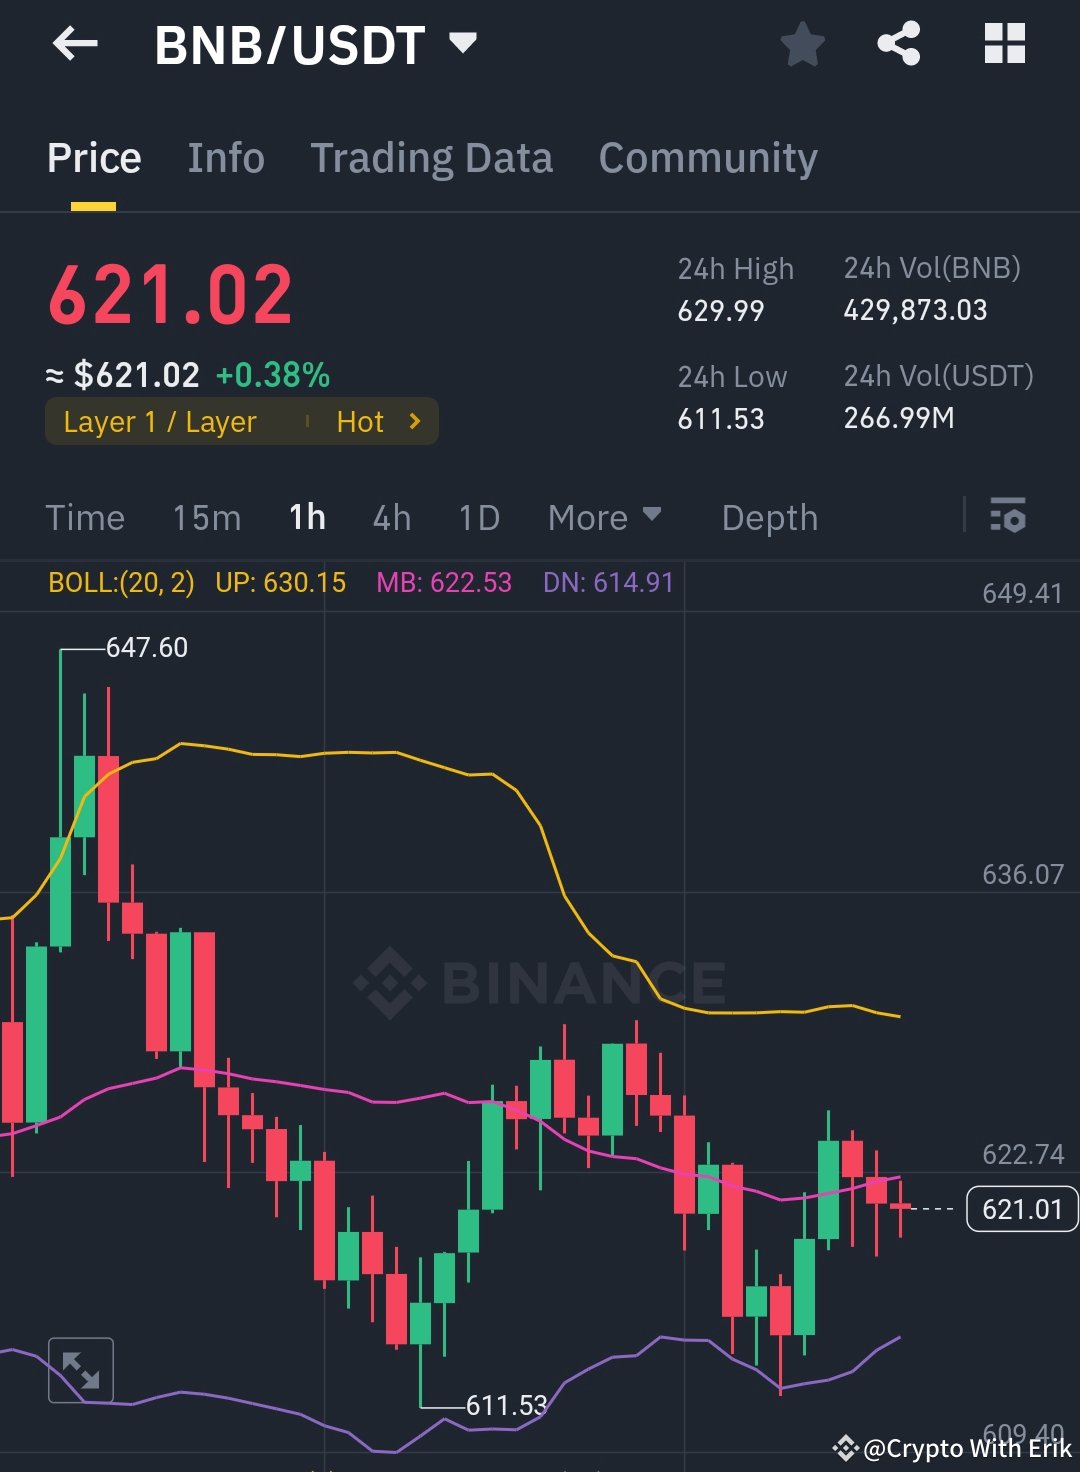Tap the star to favorite BNB/USDT
Viewport: 1080px width, 1472px height.
coord(803,44)
